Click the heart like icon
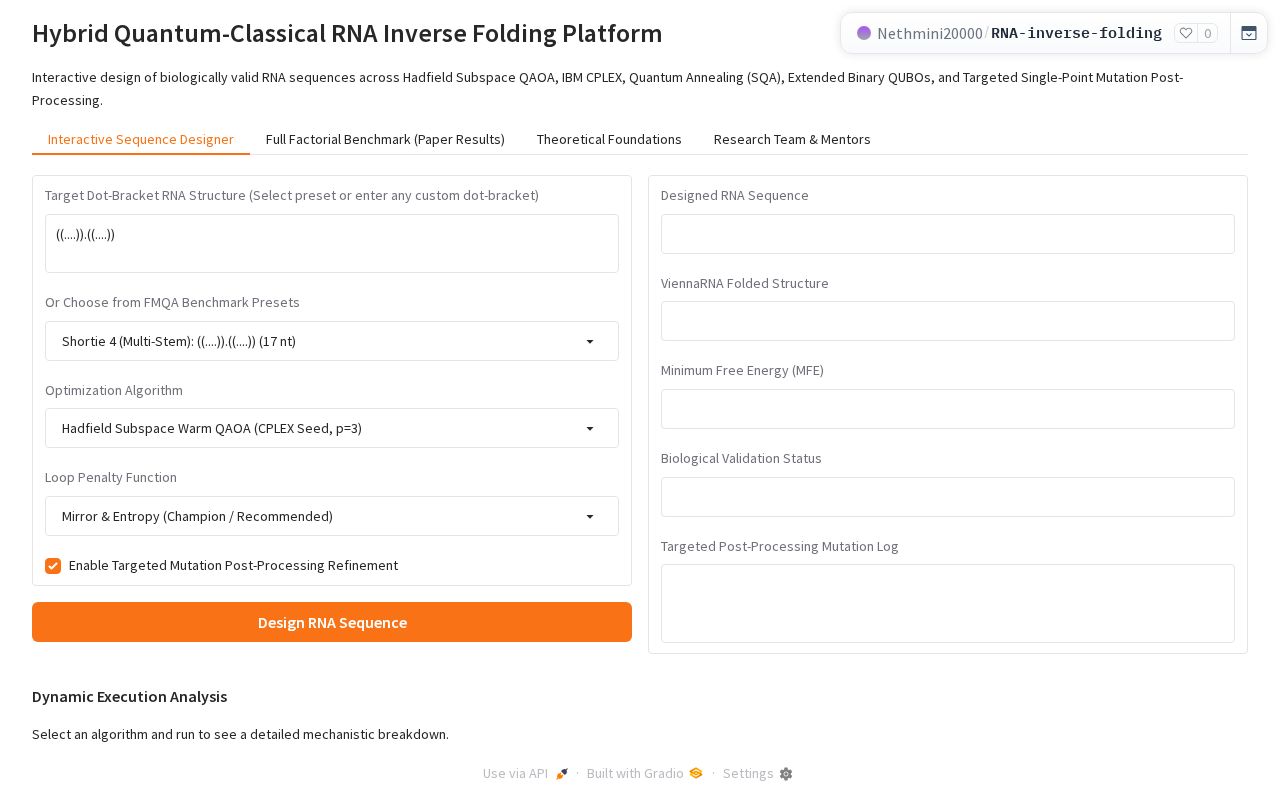The width and height of the screenshot is (1280, 800). pyautogui.click(x=1186, y=33)
